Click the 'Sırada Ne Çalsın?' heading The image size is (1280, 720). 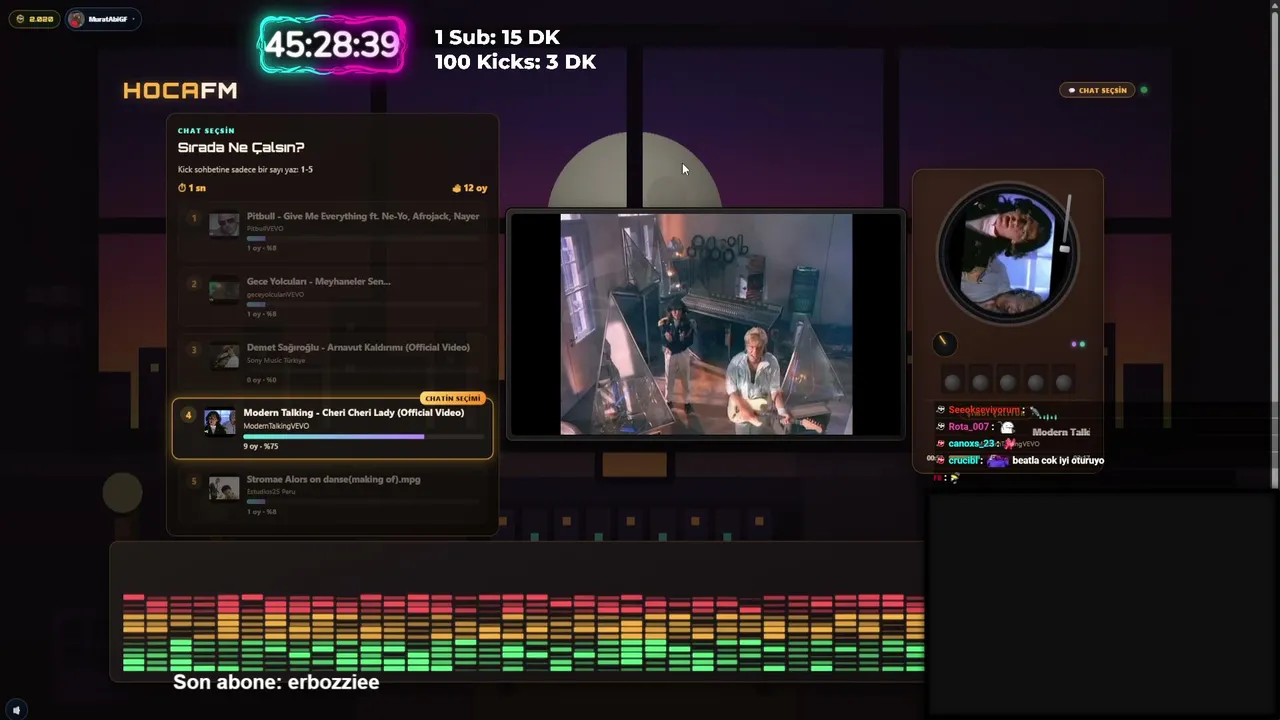coord(241,148)
